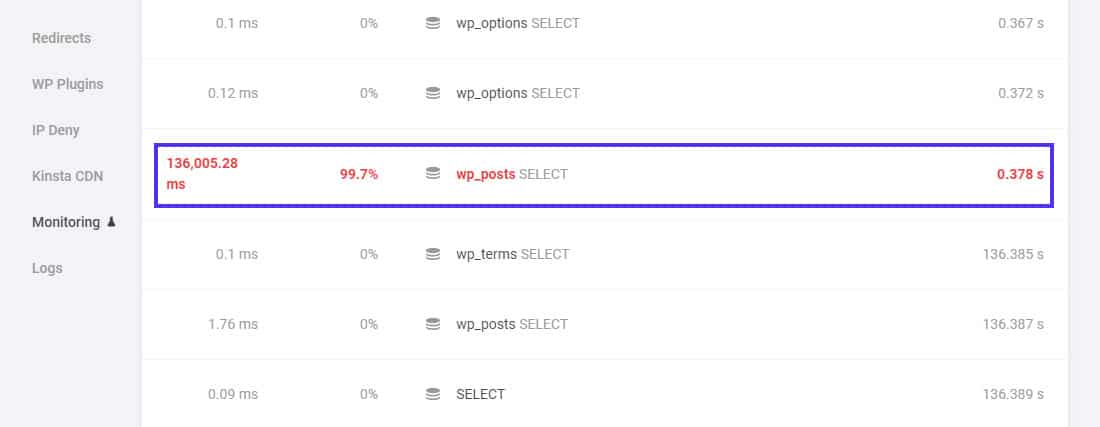This screenshot has height=427, width=1100.
Task: Select Kinsta CDN from the sidebar
Action: pyautogui.click(x=67, y=176)
